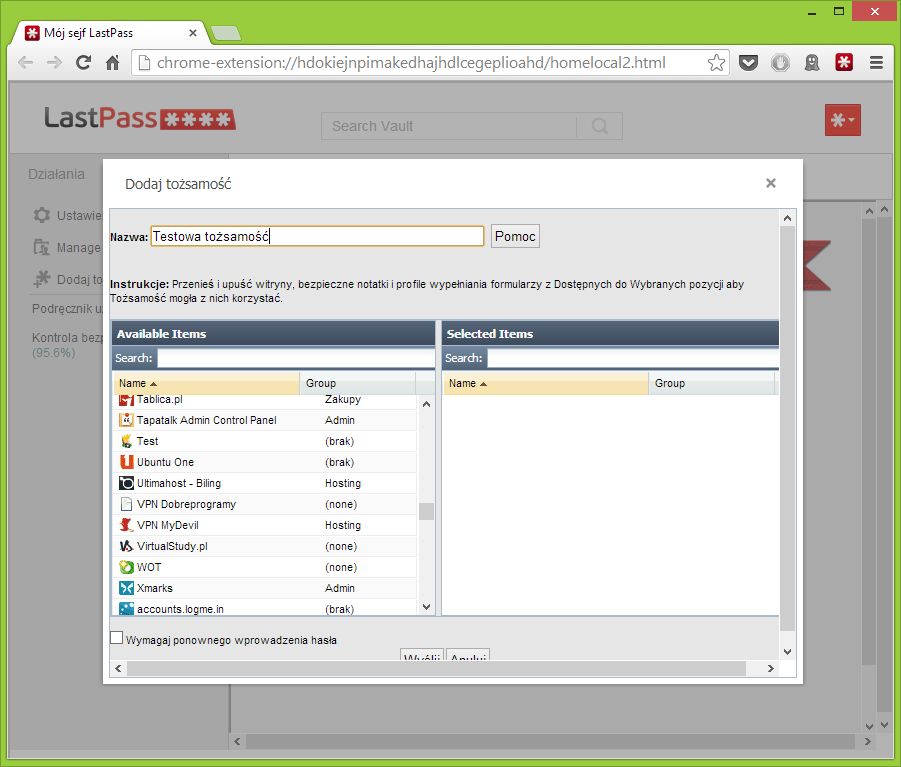
Task: Click the Test item icon
Action: [126, 441]
